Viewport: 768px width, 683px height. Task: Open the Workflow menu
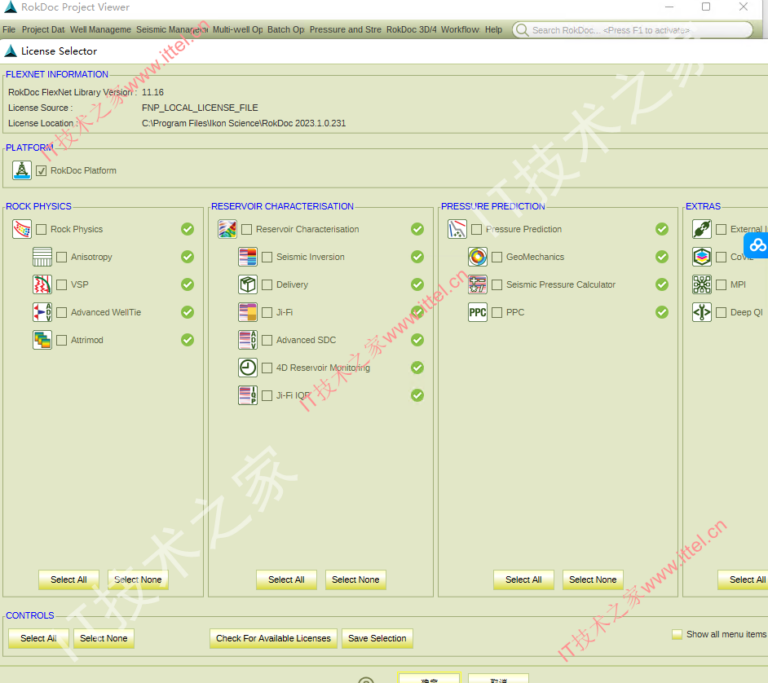pyautogui.click(x=460, y=30)
